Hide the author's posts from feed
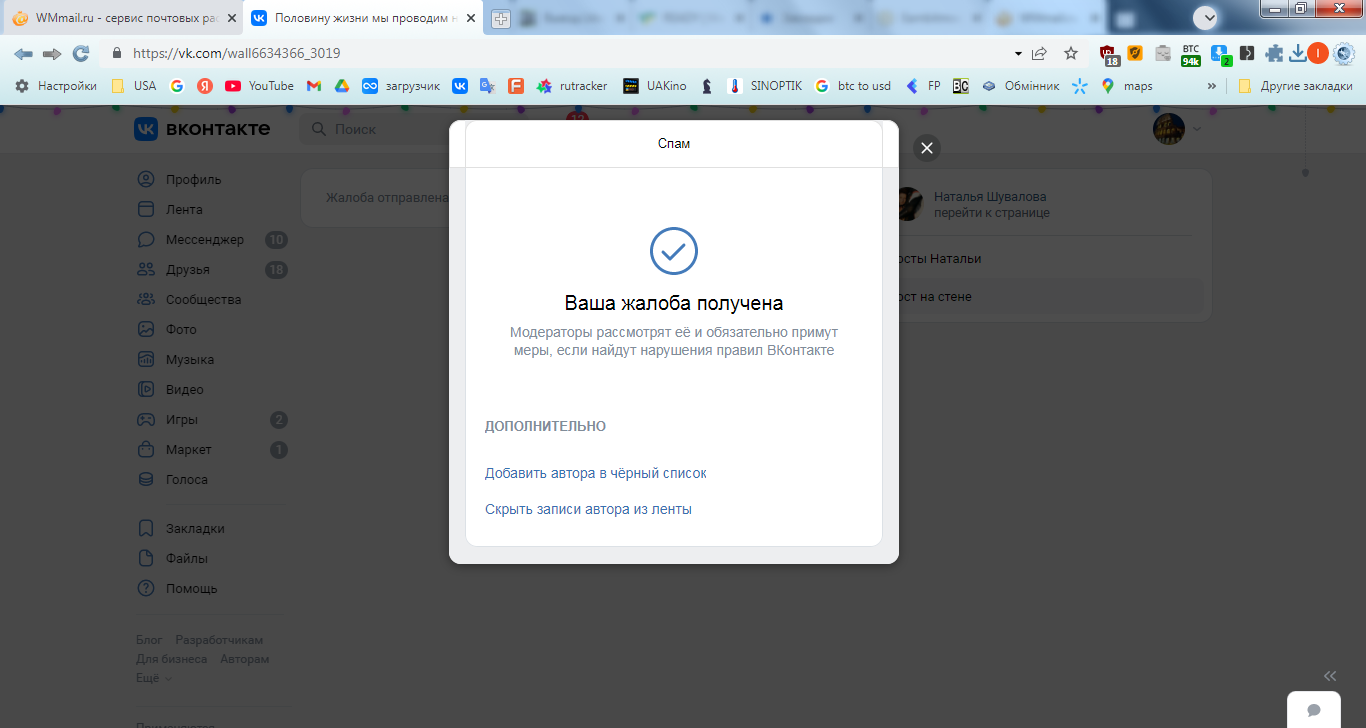The width and height of the screenshot is (1366, 728). click(x=588, y=509)
